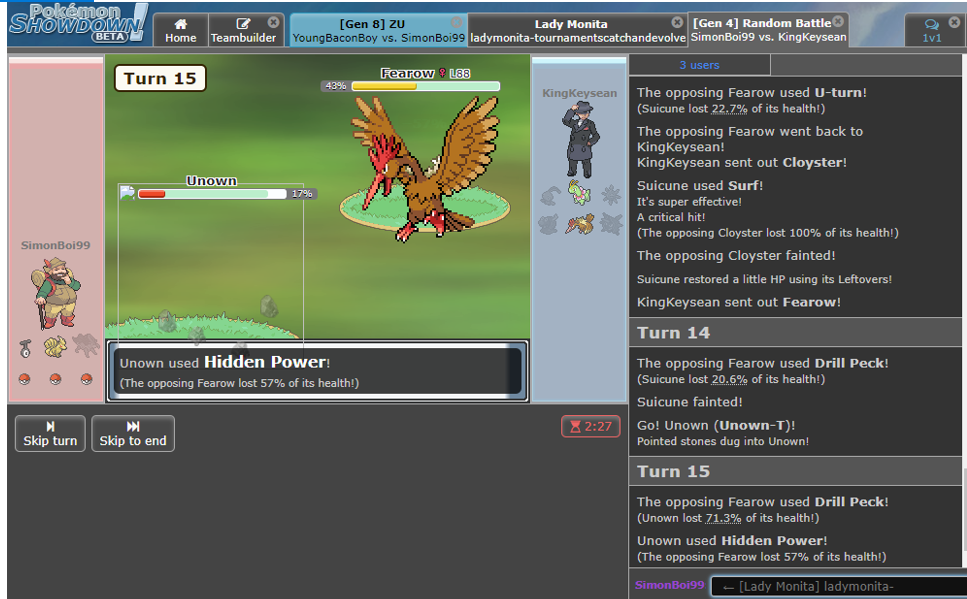Click the Pokémon Showdown BETA logo
967x599 pixels.
78,23
